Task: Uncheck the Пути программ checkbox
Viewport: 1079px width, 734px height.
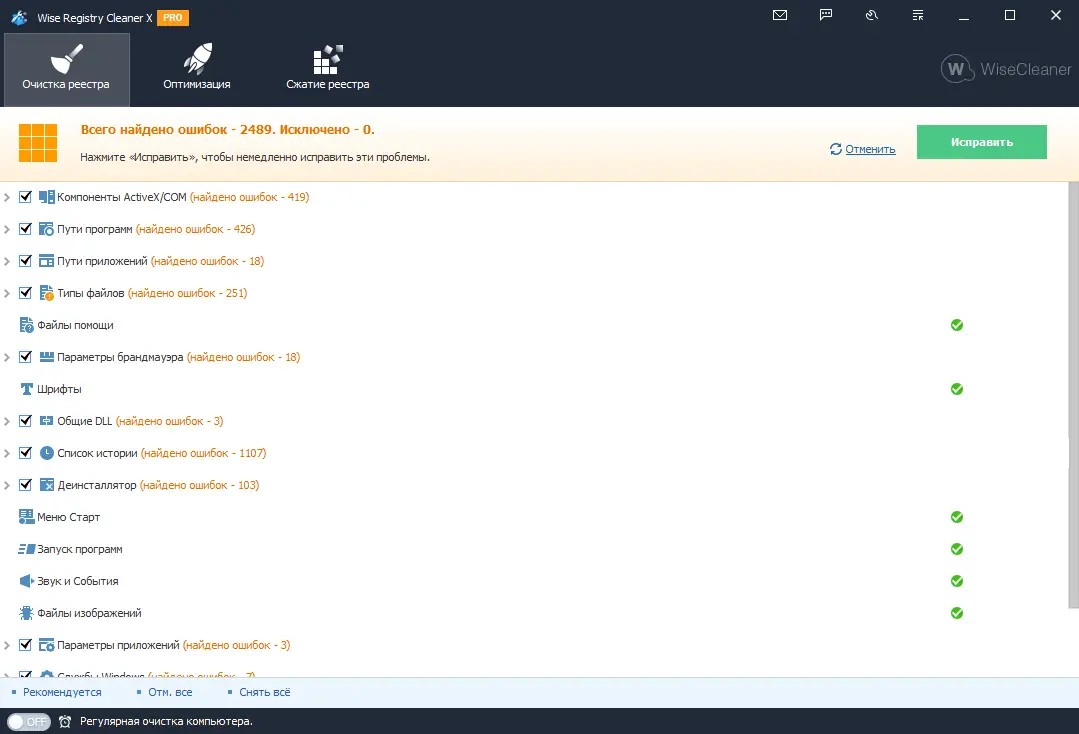Action: (x=25, y=229)
